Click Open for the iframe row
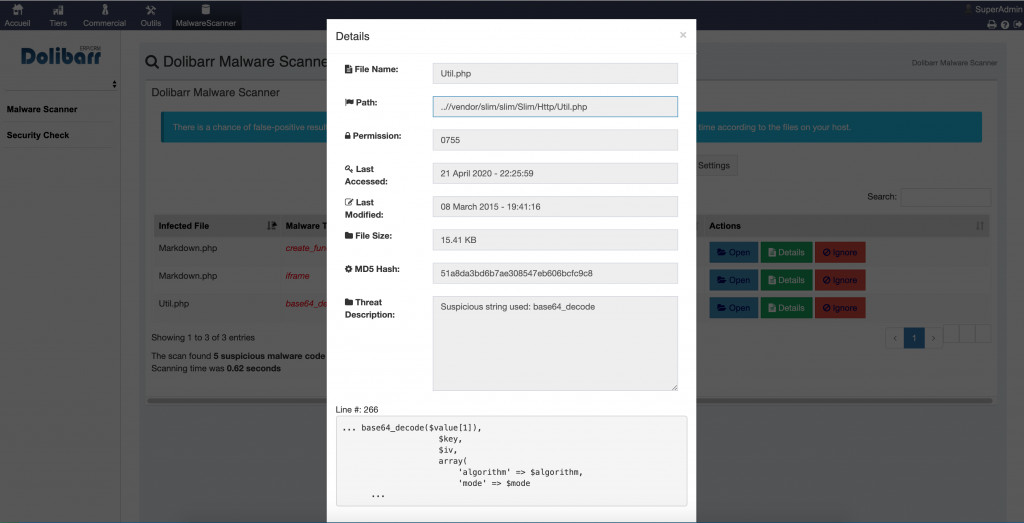Image resolution: width=1024 pixels, height=523 pixels. click(x=734, y=279)
